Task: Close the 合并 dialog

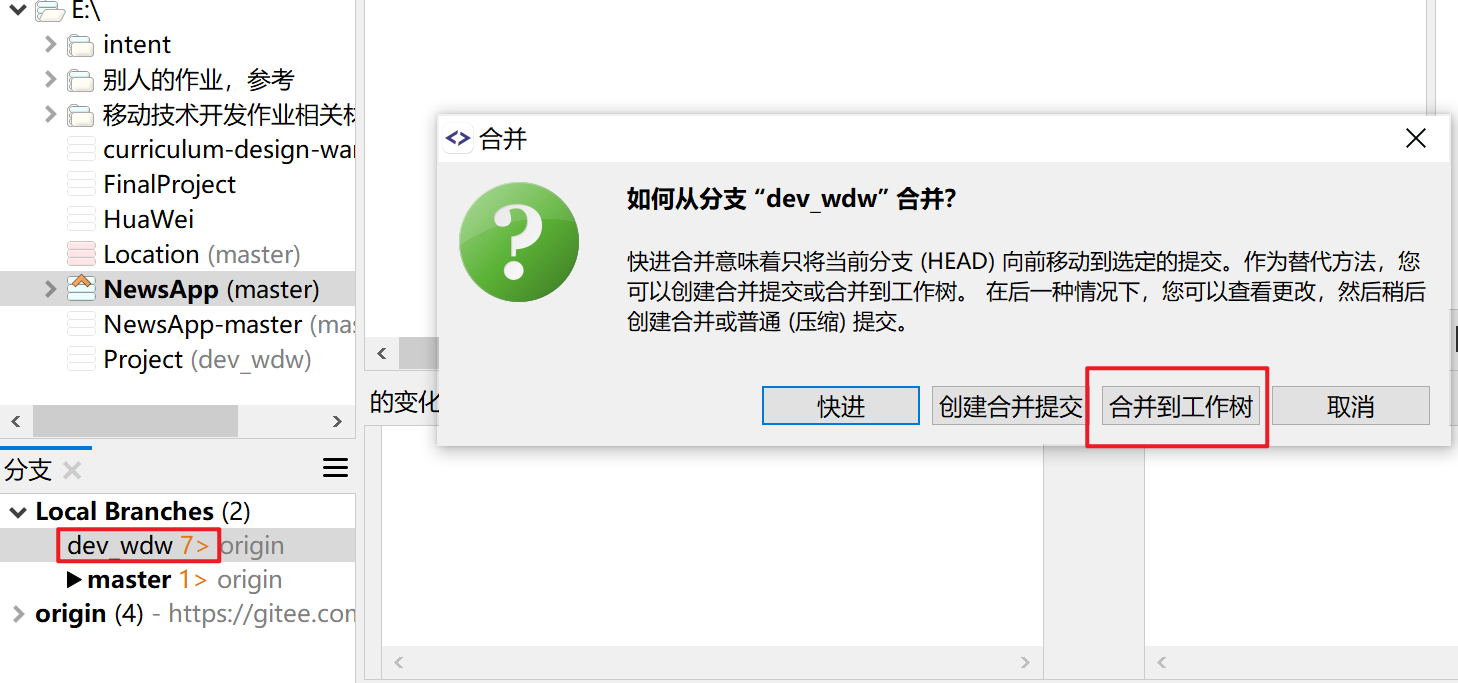Action: (1416, 139)
